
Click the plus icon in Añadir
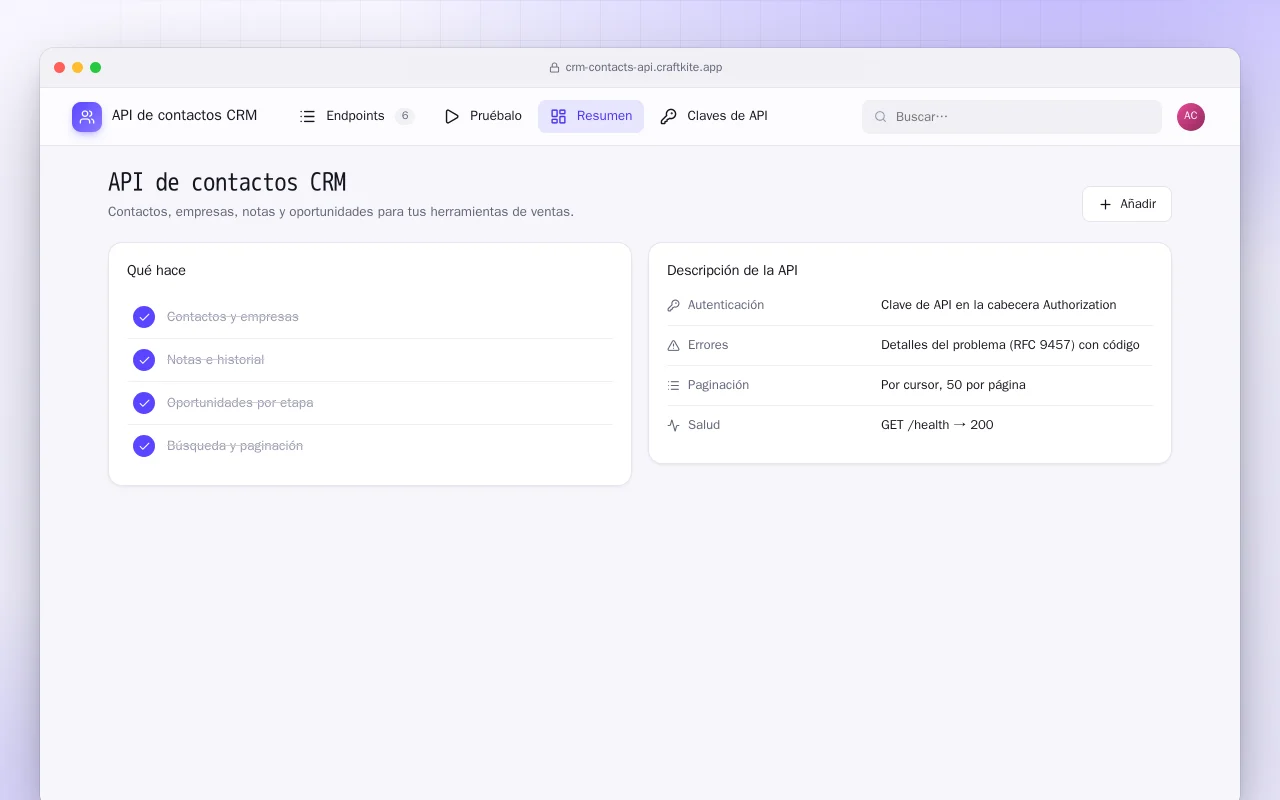pyautogui.click(x=1105, y=204)
